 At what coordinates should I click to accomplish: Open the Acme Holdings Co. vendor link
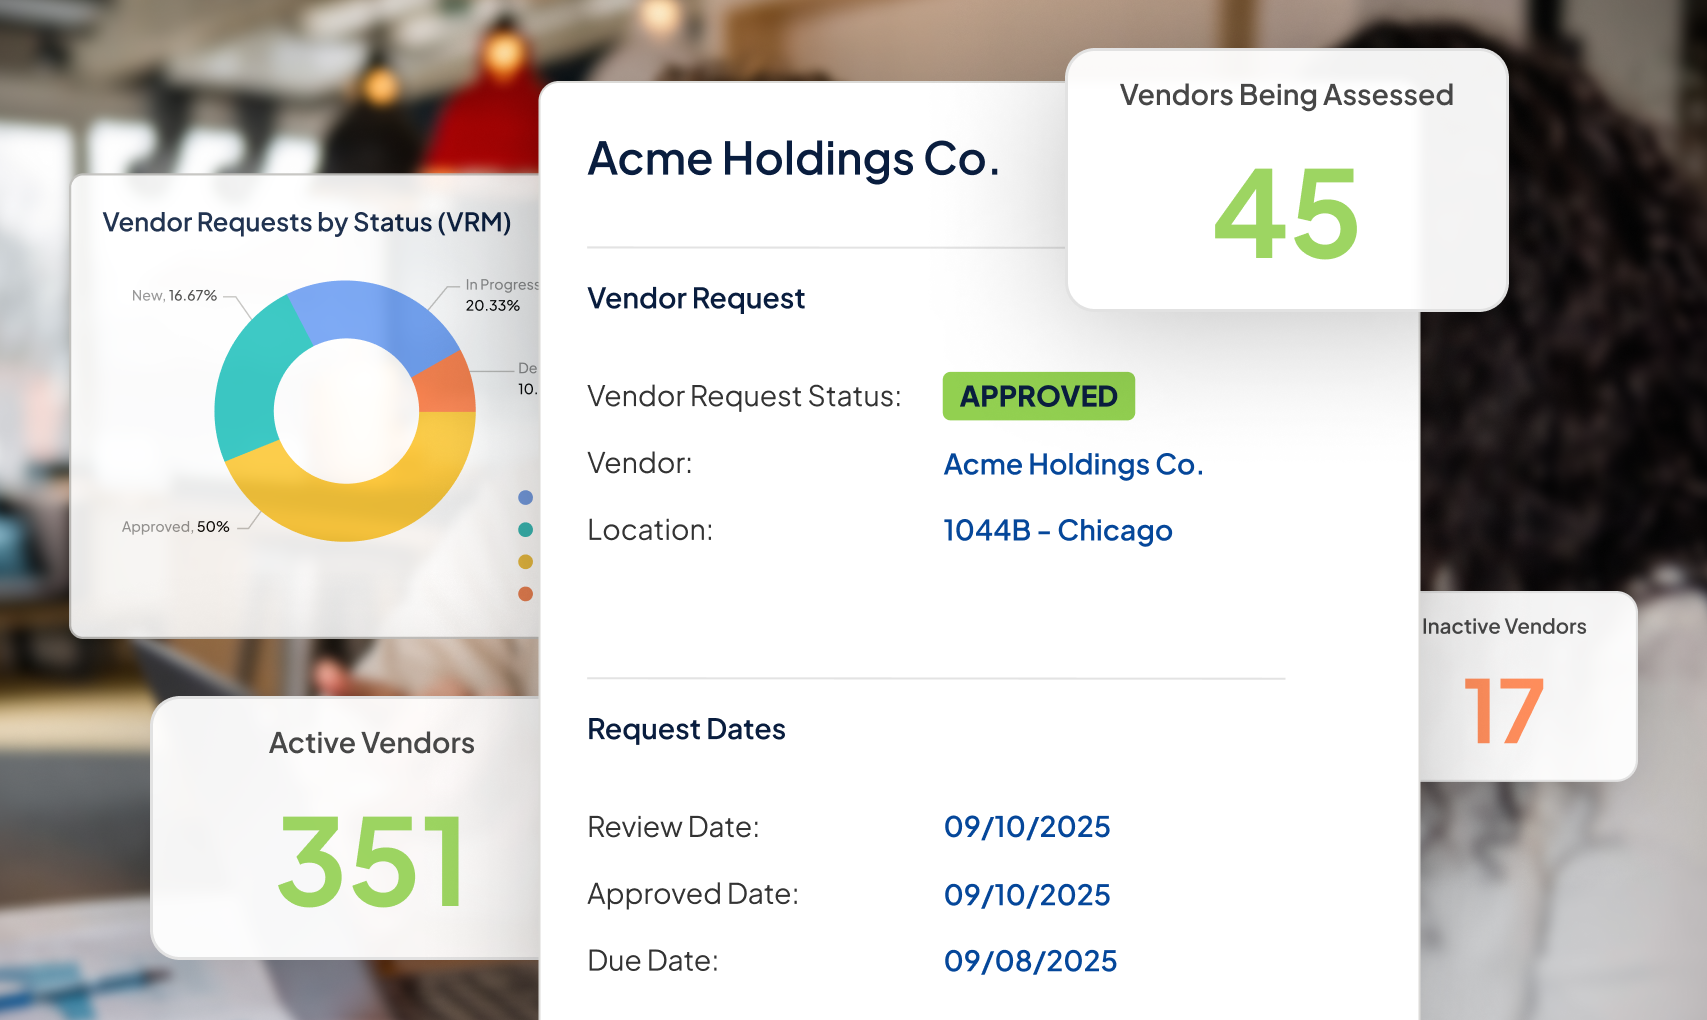point(1073,464)
